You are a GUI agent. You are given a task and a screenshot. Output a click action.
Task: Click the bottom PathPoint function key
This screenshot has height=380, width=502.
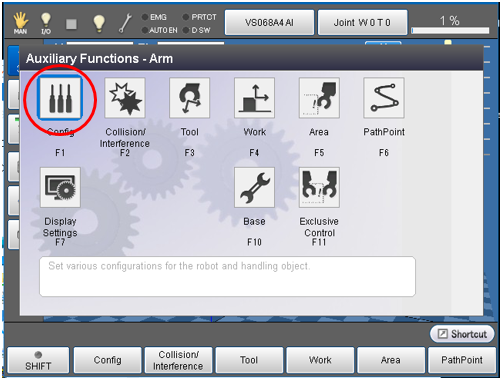point(462,360)
